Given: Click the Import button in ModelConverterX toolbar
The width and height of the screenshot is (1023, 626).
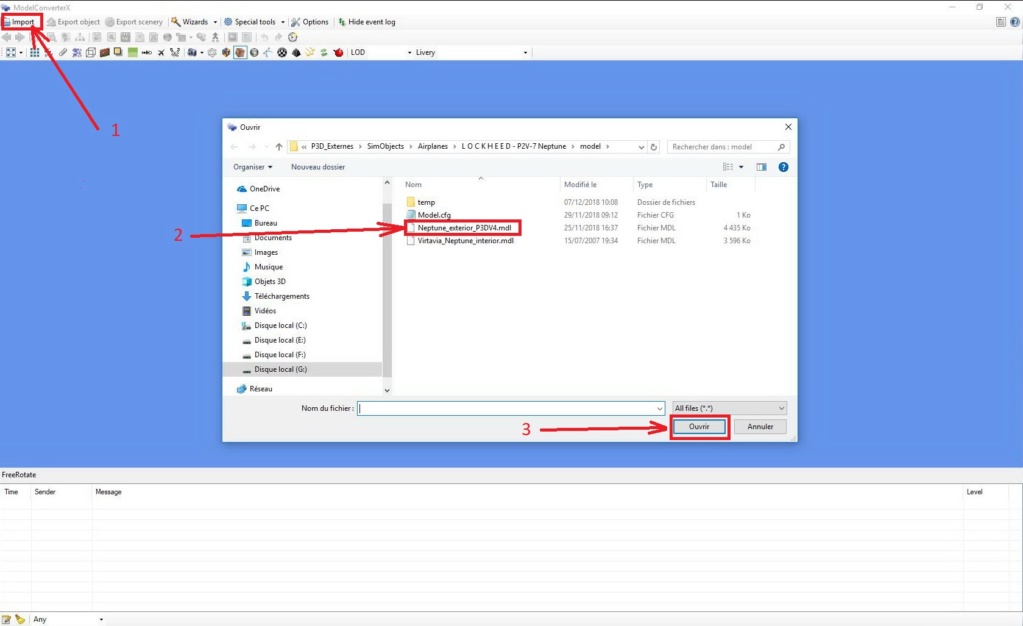Looking at the screenshot, I should (x=19, y=22).
